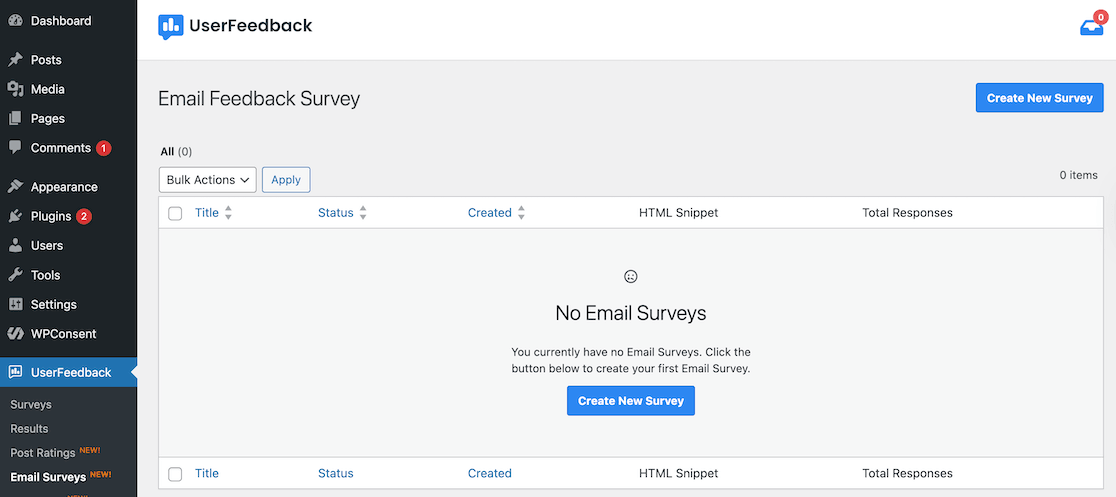Sort by Created using header arrows
This screenshot has height=497, width=1116.
(x=521, y=213)
